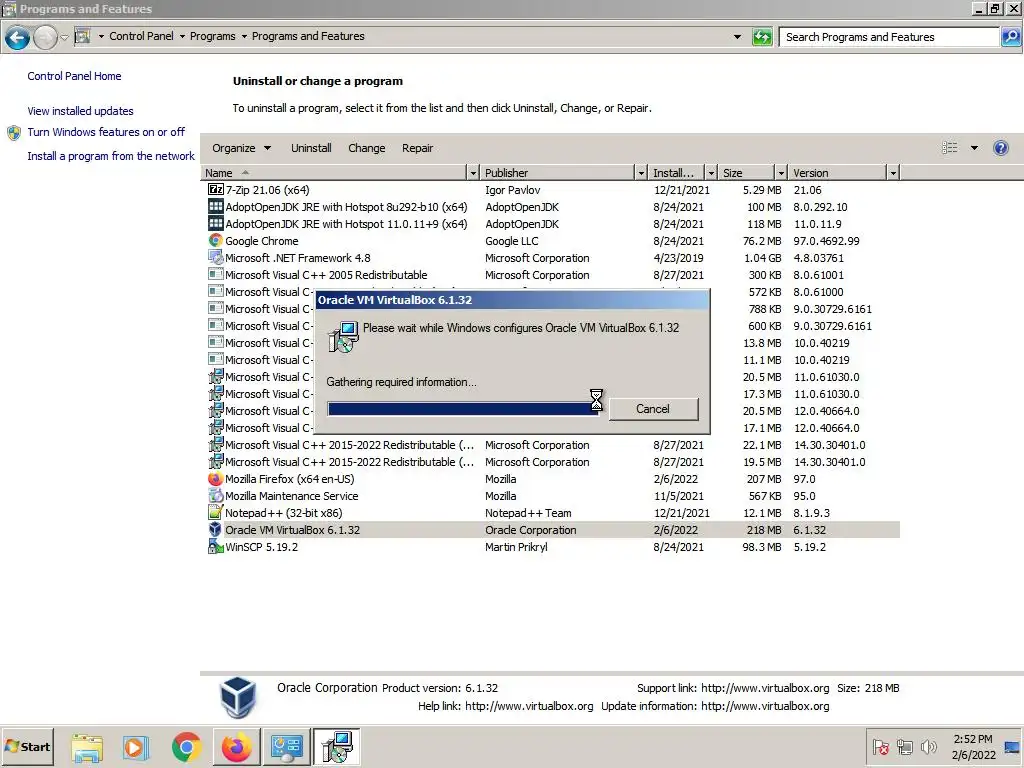The image size is (1024, 768).
Task: Click the Search Programs and Features field
Action: [x=889, y=37]
